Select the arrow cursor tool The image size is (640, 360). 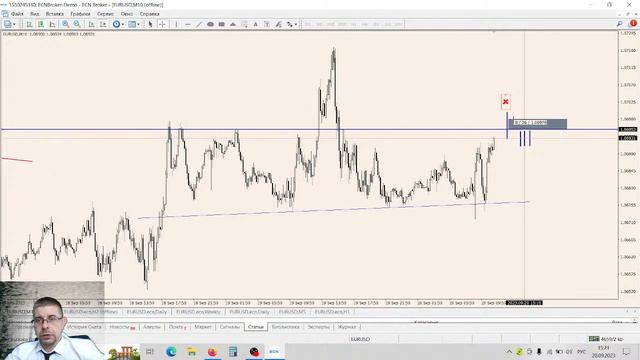(150, 24)
